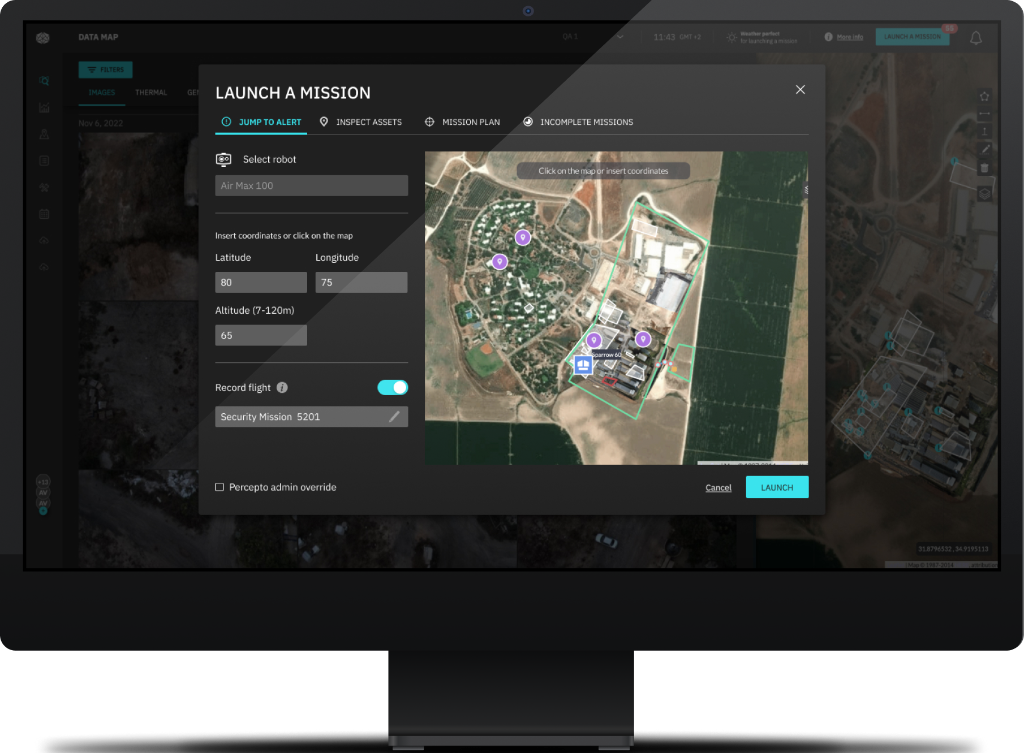Switch to Jump to Alert tab
This screenshot has height=753, width=1024.
[261, 122]
